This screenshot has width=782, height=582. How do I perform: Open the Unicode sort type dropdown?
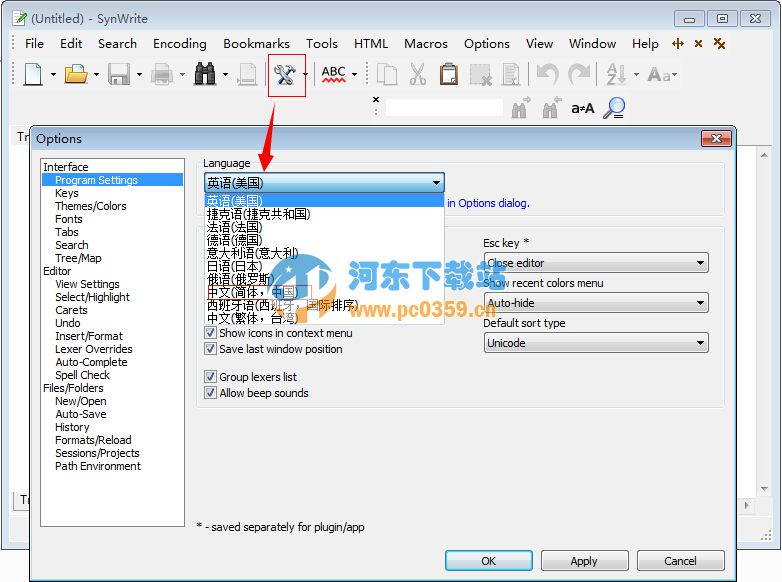(700, 343)
